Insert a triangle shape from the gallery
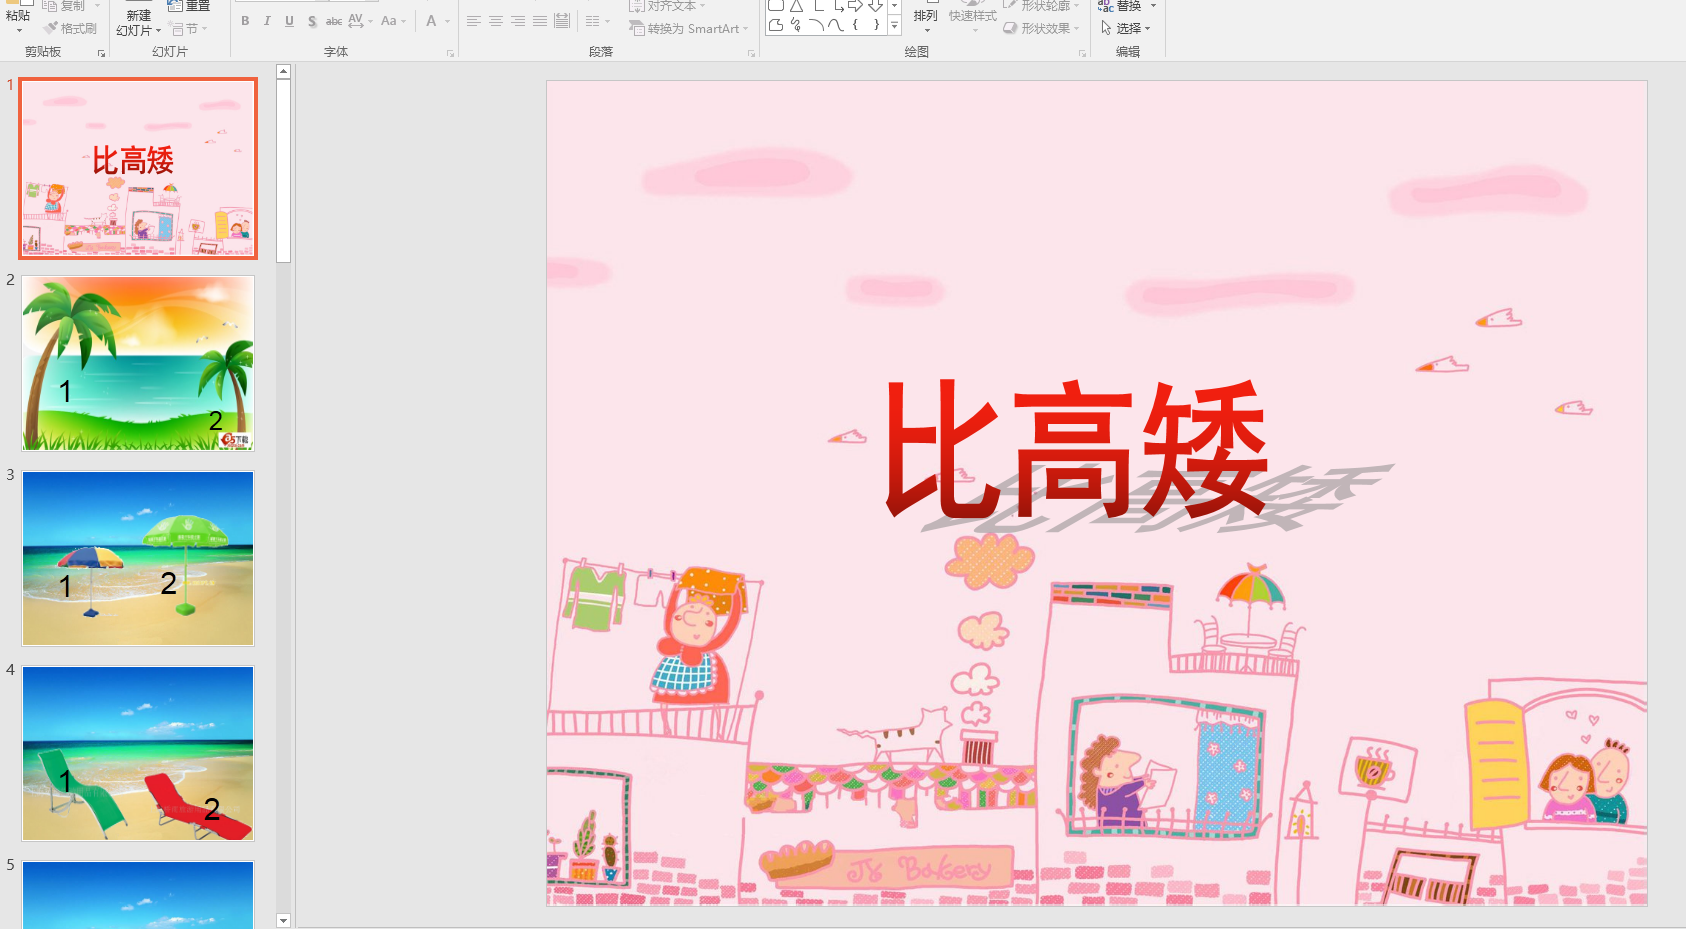 795,7
